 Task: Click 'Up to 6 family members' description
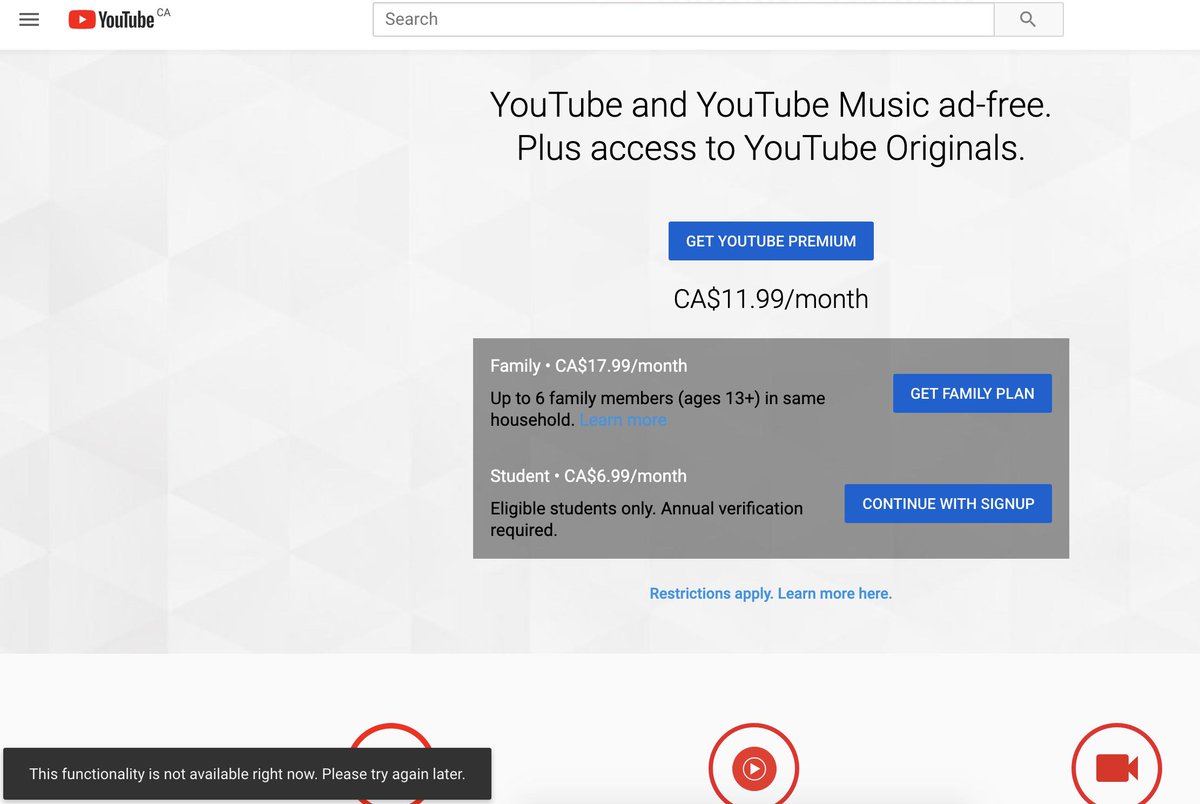pos(658,409)
